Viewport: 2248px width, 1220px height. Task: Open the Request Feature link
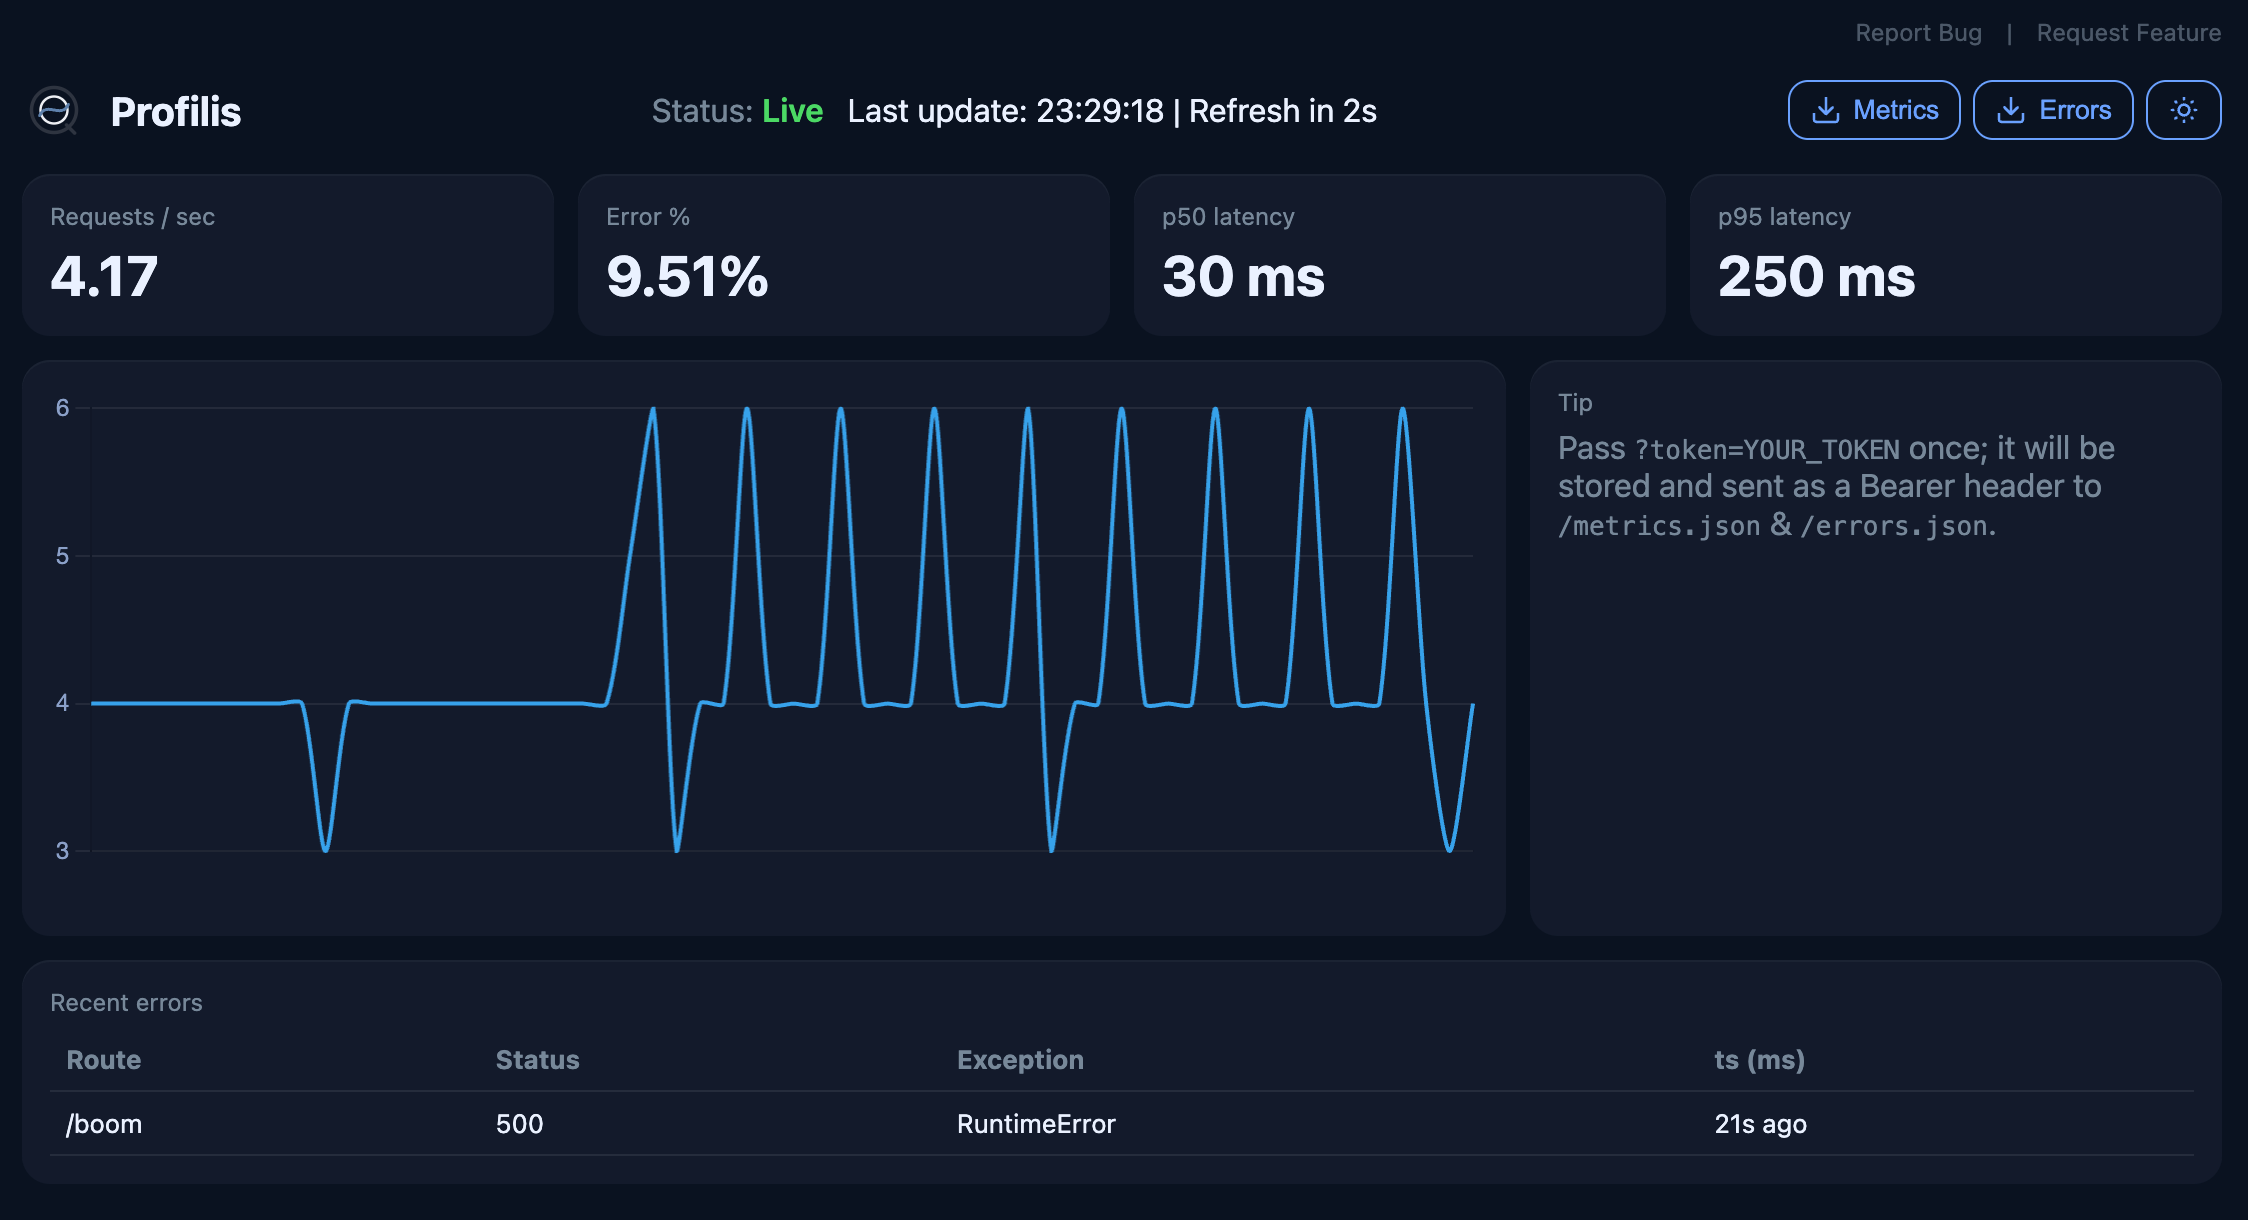coord(2128,33)
